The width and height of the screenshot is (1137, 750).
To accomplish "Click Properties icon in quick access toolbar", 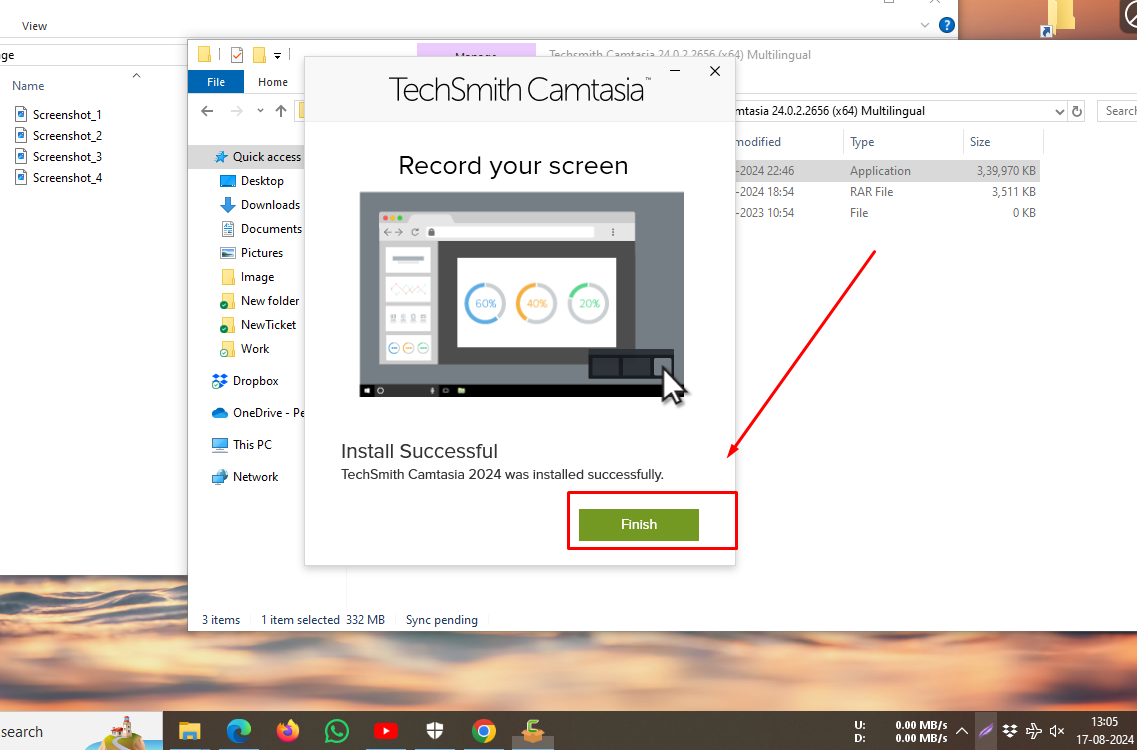I will pos(237,54).
